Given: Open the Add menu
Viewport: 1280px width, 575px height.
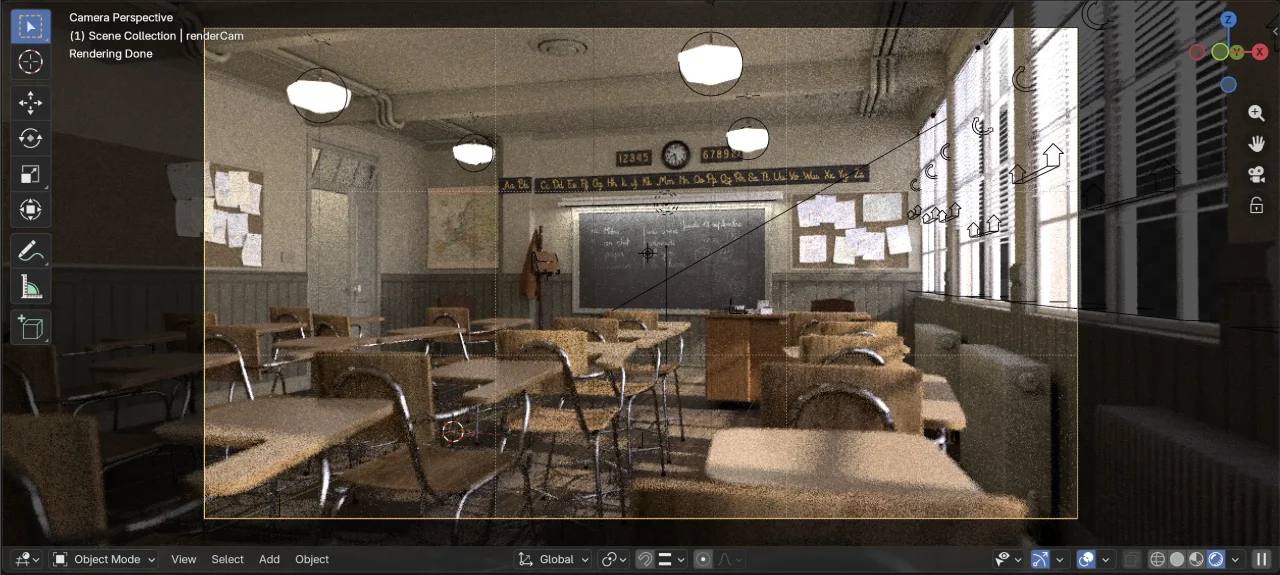Looking at the screenshot, I should tap(269, 559).
